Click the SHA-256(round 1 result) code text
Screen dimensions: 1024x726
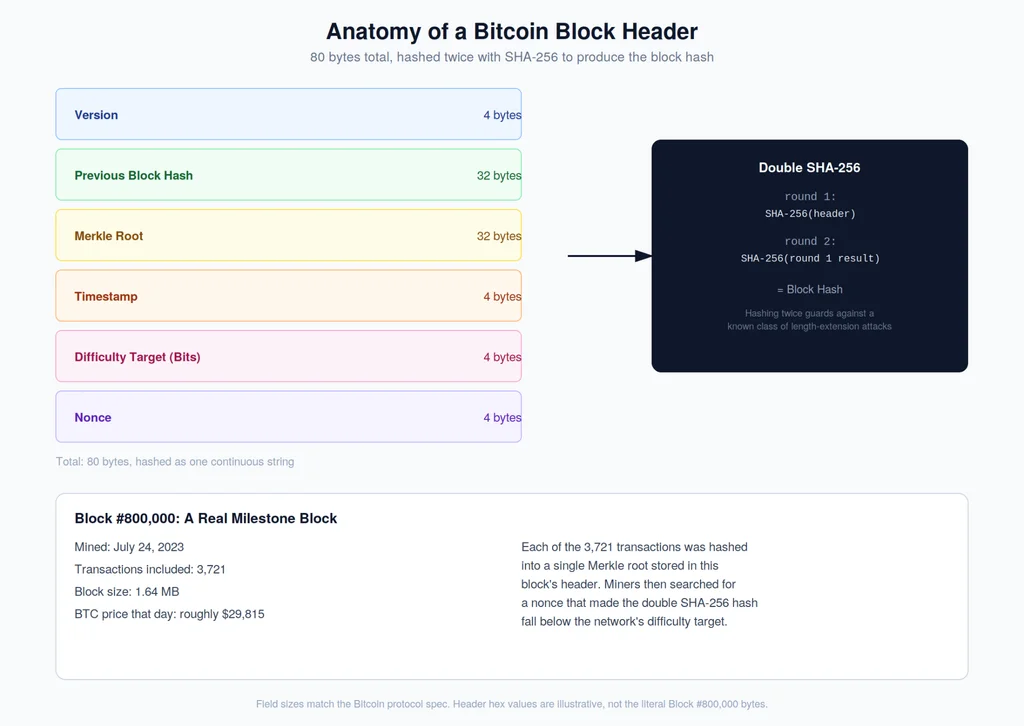[x=810, y=259]
